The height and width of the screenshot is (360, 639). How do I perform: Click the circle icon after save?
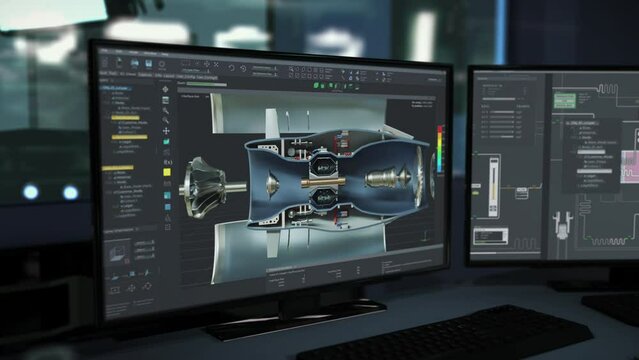point(162,64)
